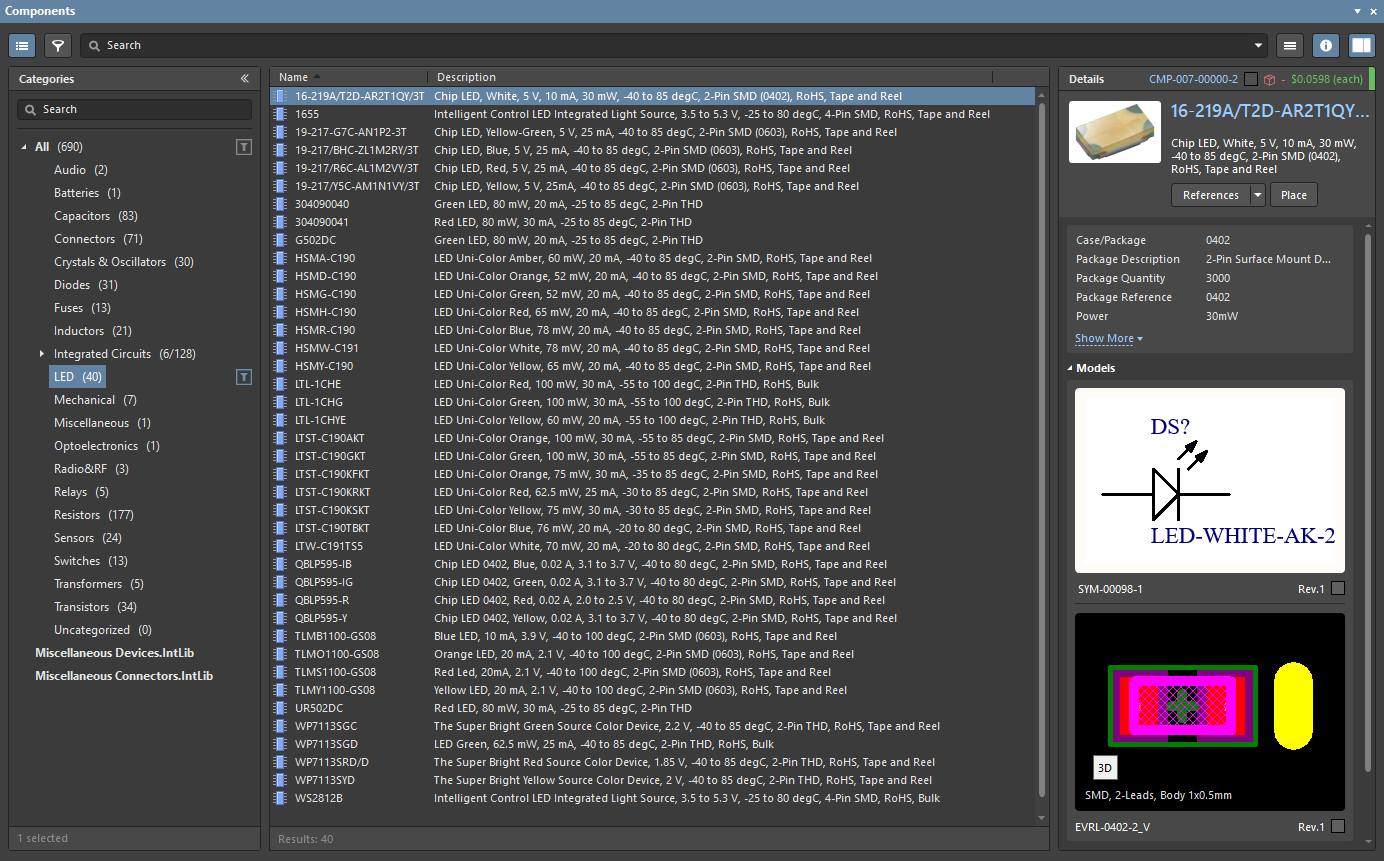Open the filter funnel button
Screen dimensions: 1384x861
pos(58,45)
